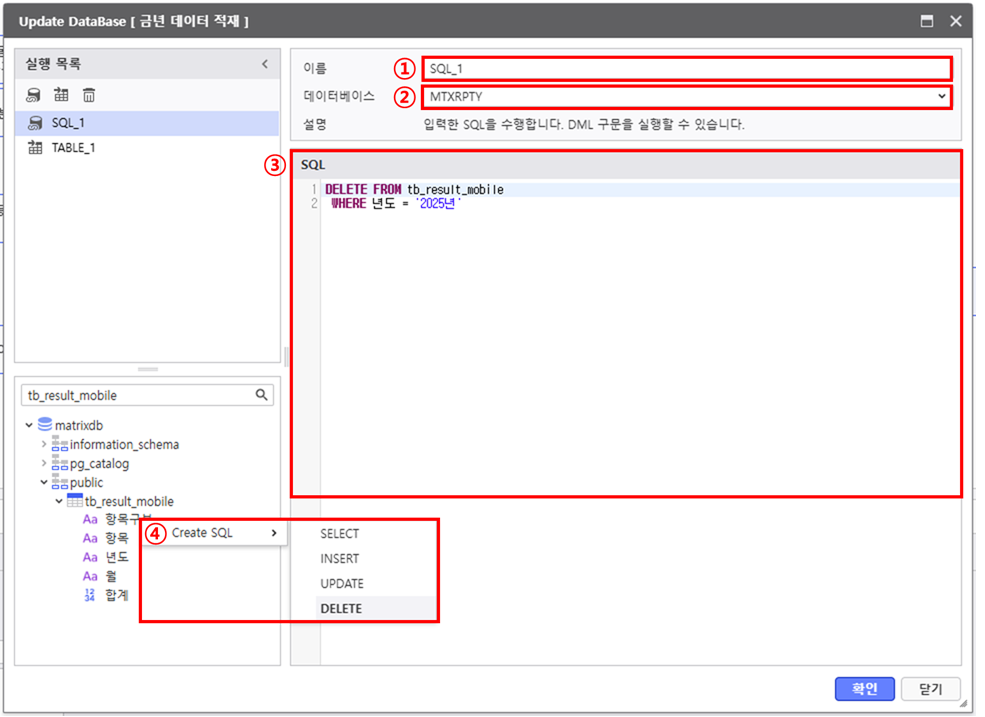The height and width of the screenshot is (717, 985).
Task: Choose SELECT from Create SQL submenu
Action: point(339,534)
